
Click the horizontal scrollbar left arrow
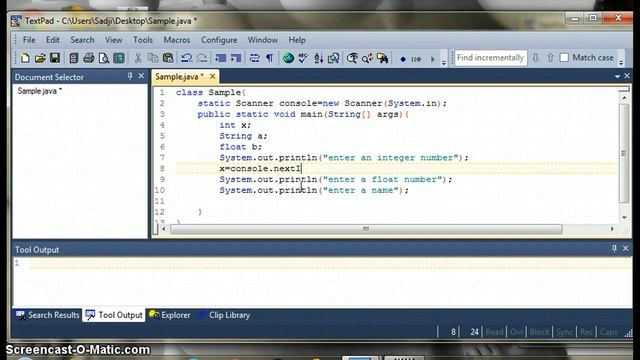163,229
